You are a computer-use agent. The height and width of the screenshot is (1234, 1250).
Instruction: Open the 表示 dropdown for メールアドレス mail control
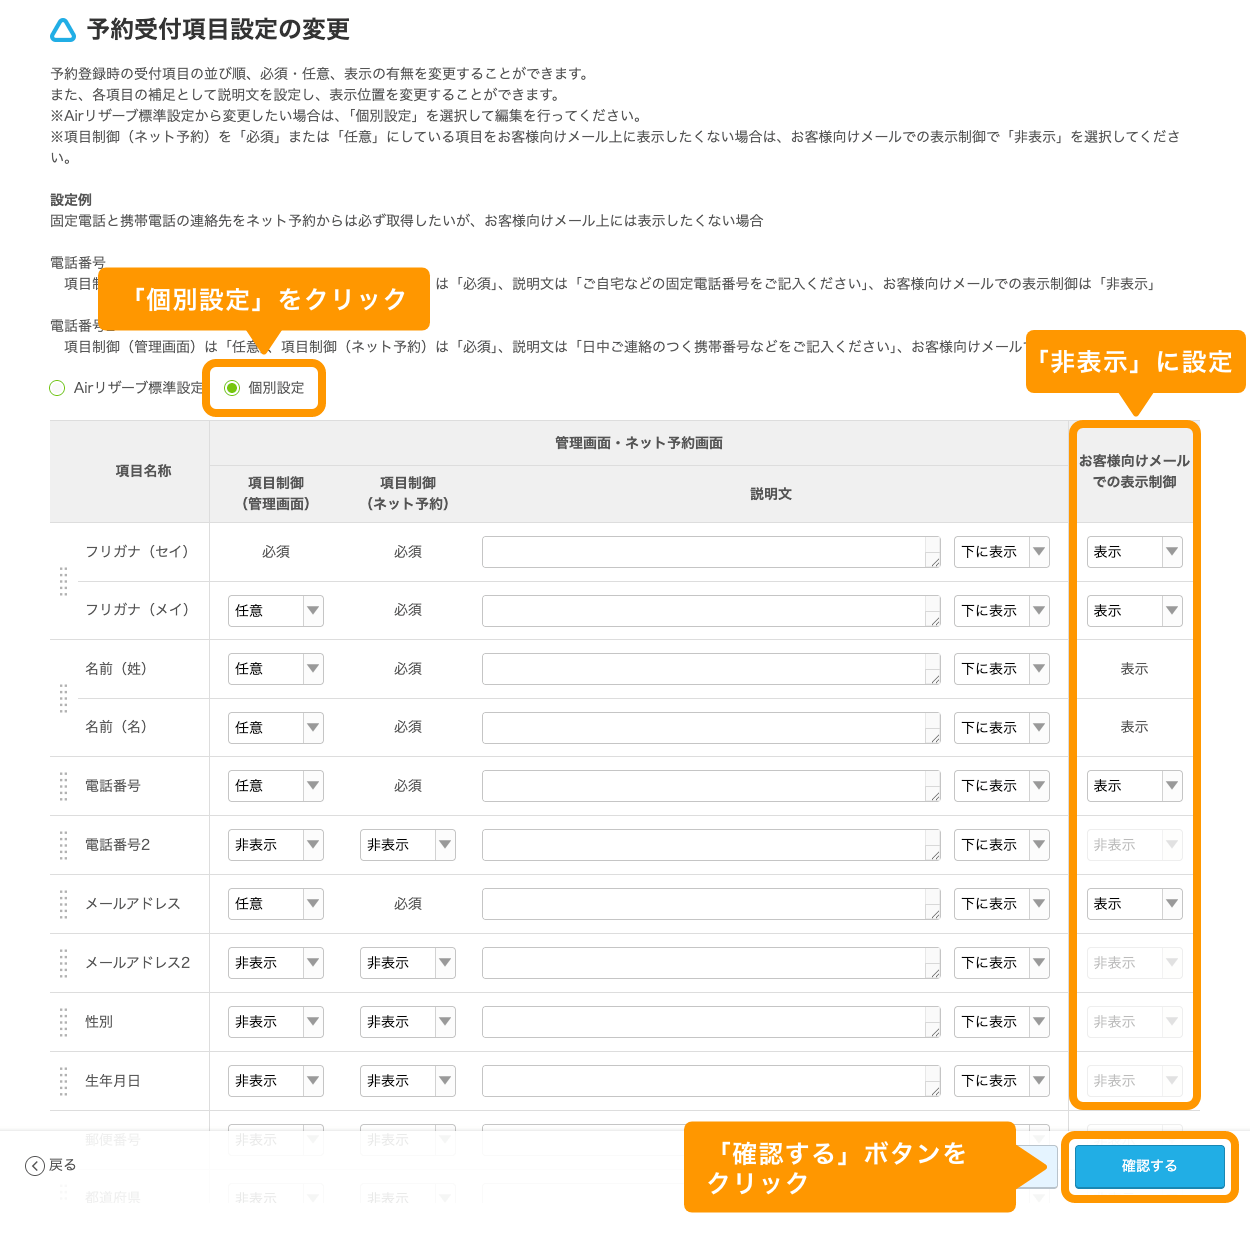point(1134,904)
